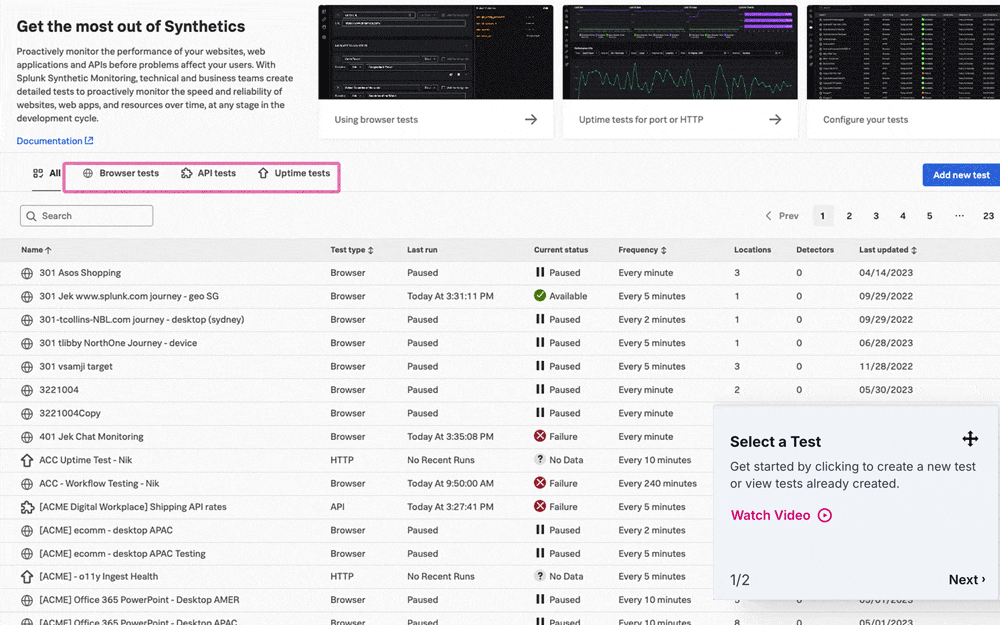Viewport: 1000px width, 625px height.
Task: Click Paused icon for 301 Asos Shopping
Action: pyautogui.click(x=540, y=272)
